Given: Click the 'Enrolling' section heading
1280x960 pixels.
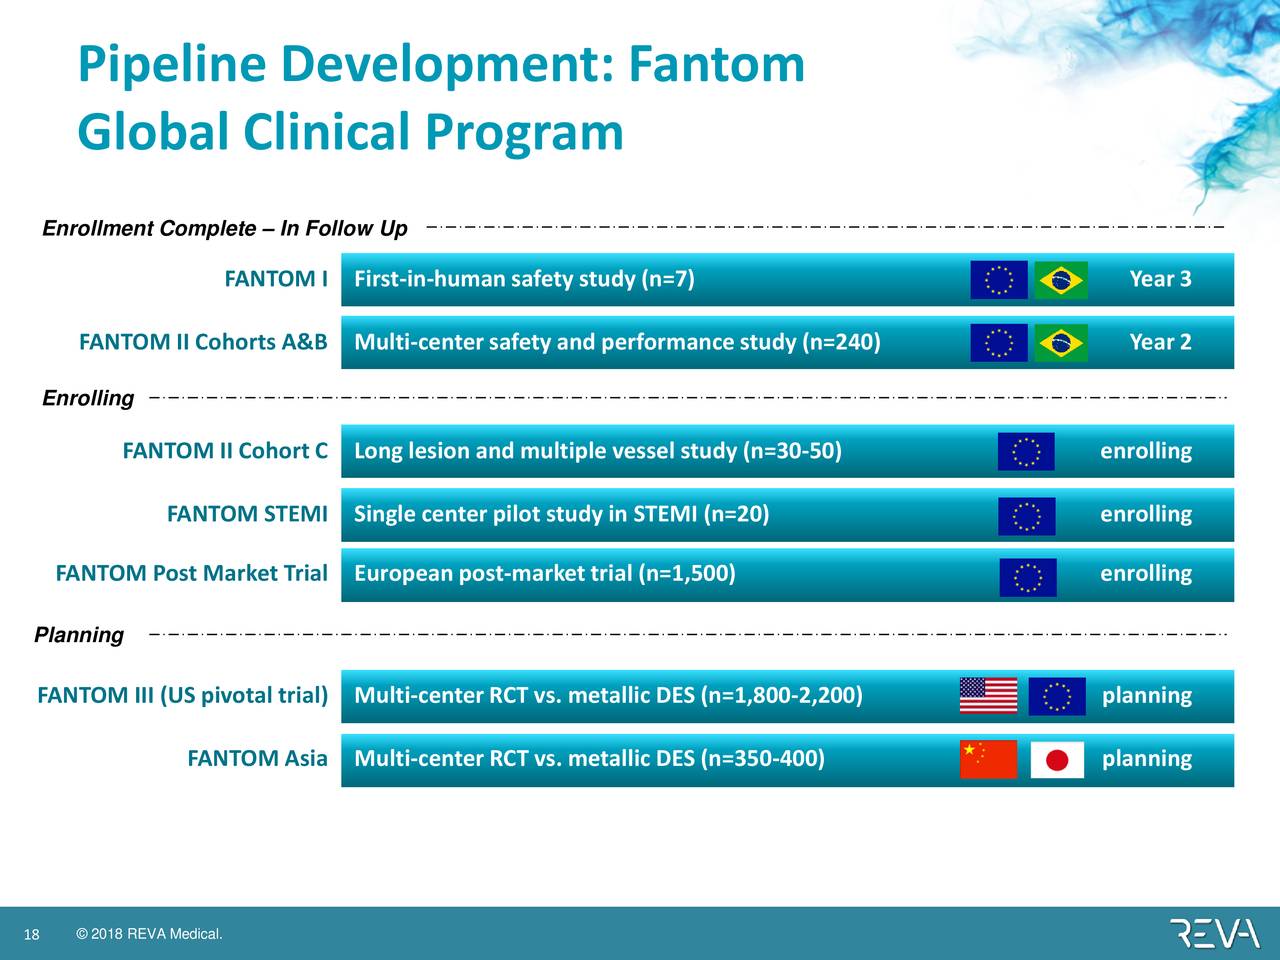Looking at the screenshot, I should [88, 399].
